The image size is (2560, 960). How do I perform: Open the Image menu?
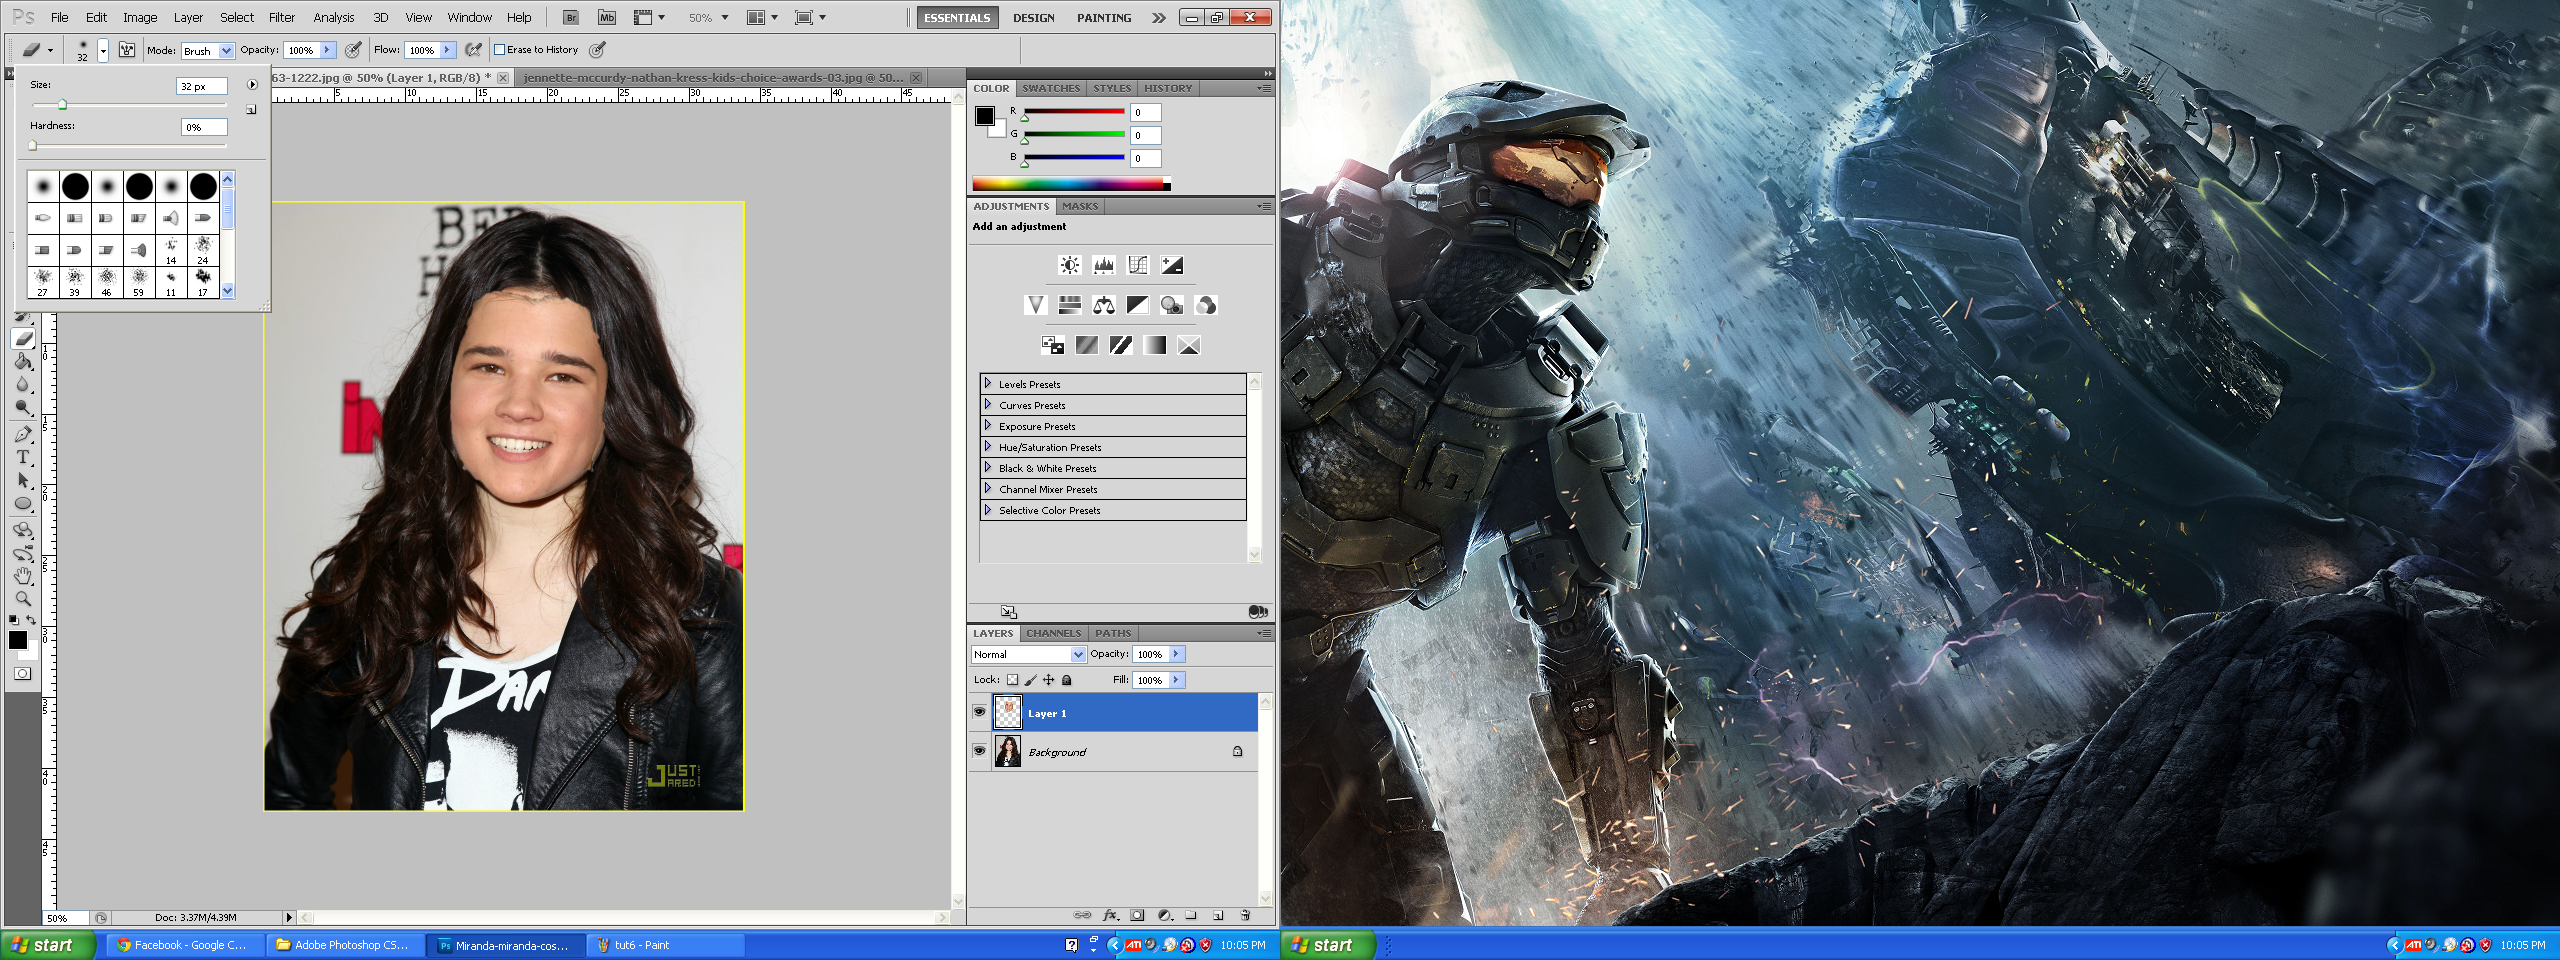click(x=140, y=17)
